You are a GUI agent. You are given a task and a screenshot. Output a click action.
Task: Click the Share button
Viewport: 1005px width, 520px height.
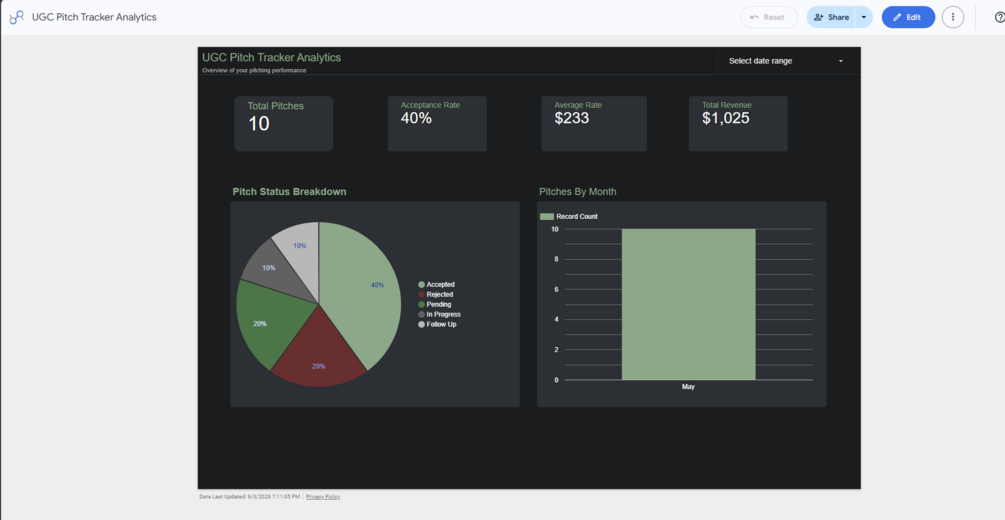[831, 17]
